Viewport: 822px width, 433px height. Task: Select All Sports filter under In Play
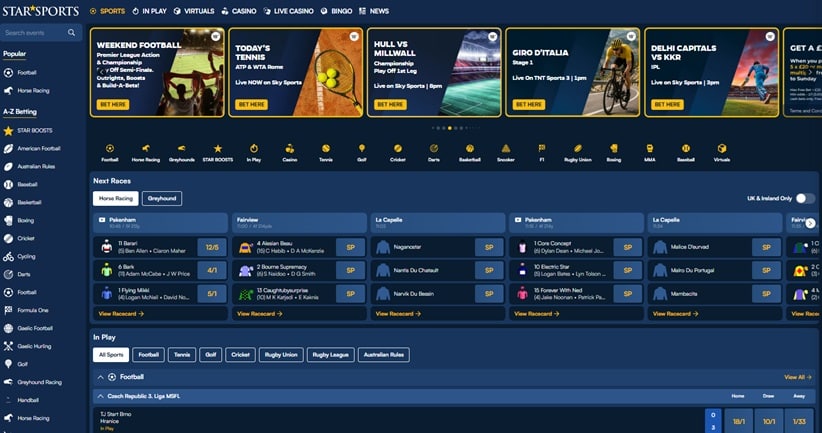coord(111,355)
